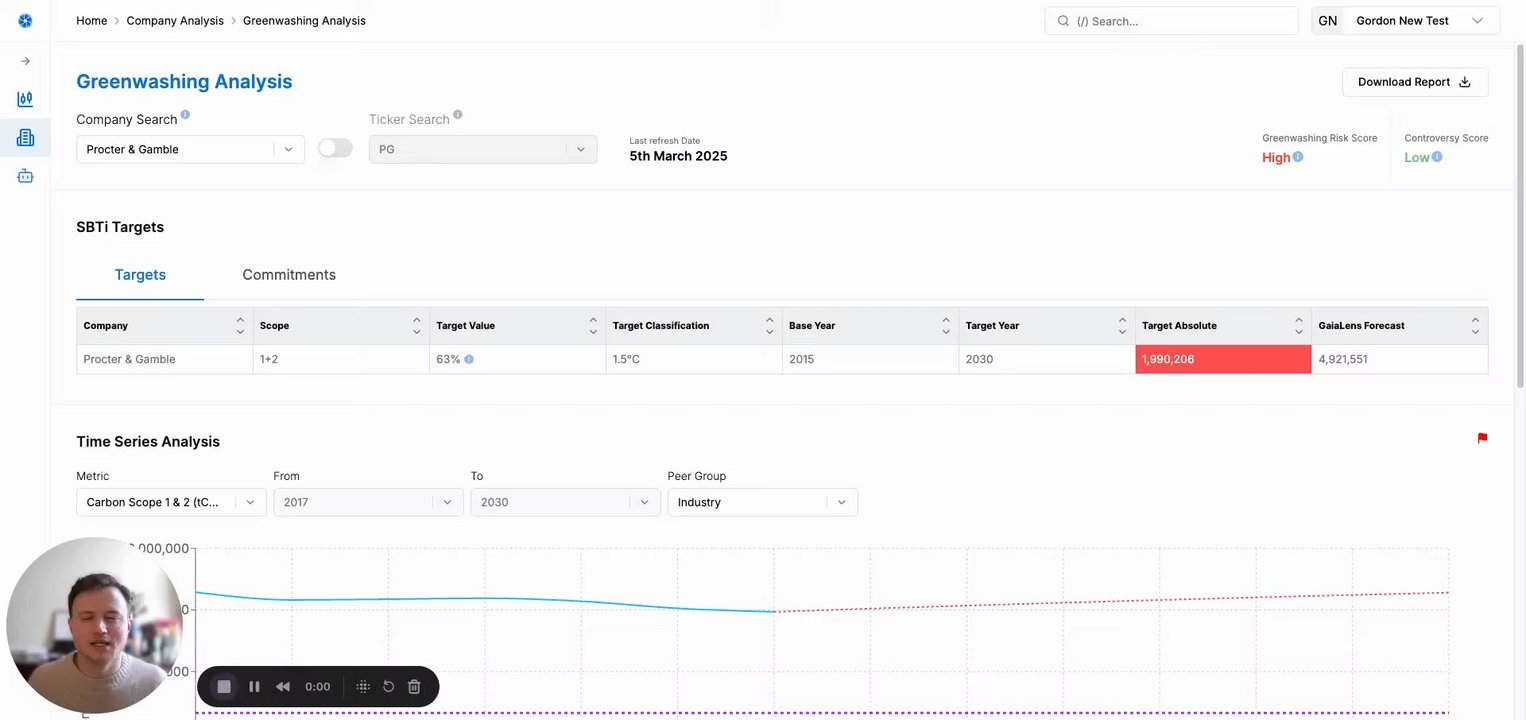Image resolution: width=1526 pixels, height=720 pixels.
Task: Click the page vertical scrollbar
Action: [x=1520, y=215]
